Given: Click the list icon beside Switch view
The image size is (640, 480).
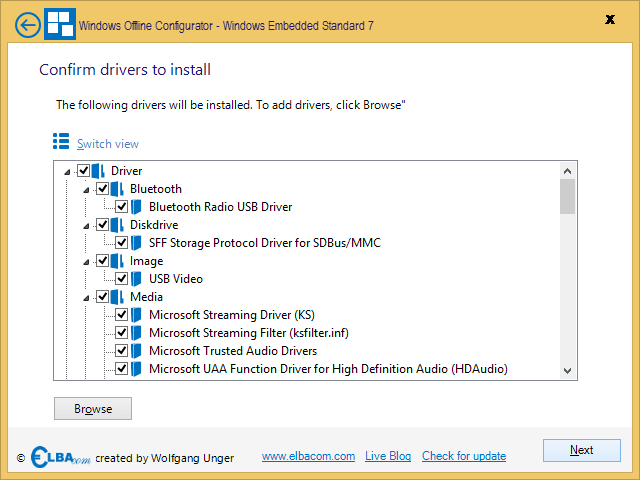Looking at the screenshot, I should (x=61, y=141).
